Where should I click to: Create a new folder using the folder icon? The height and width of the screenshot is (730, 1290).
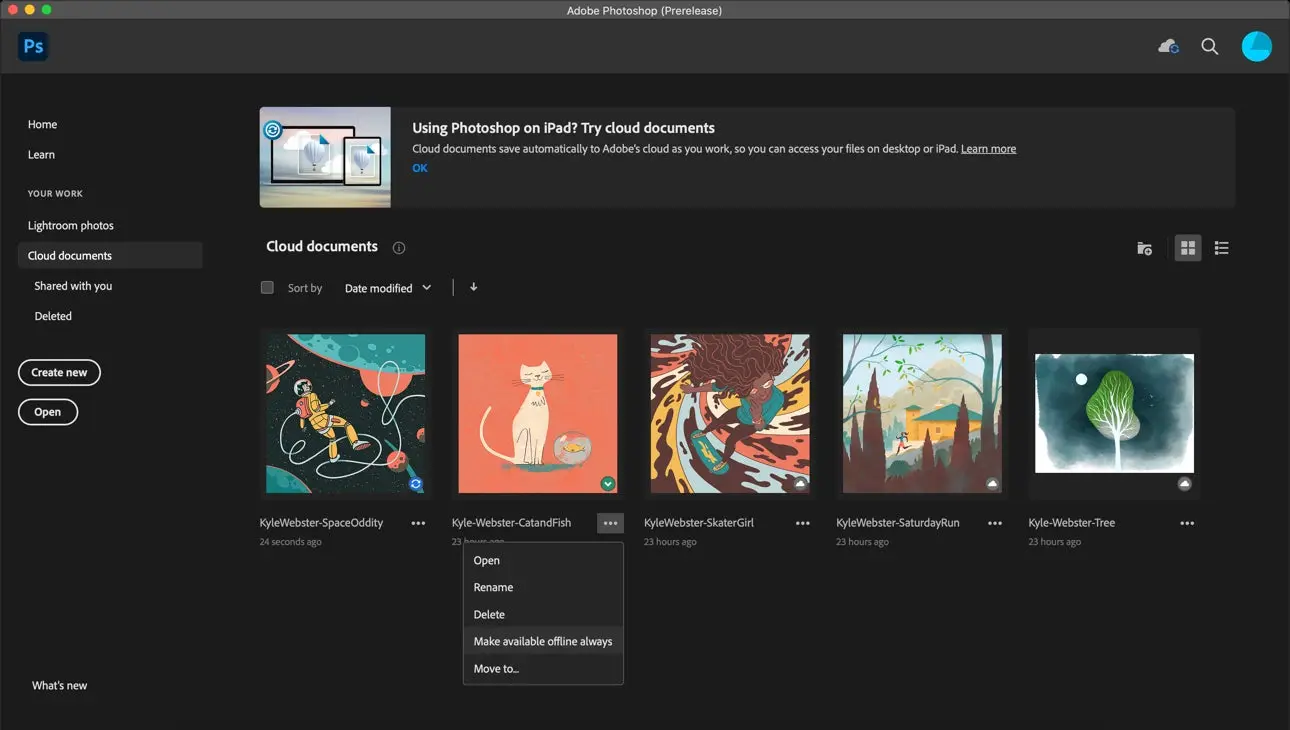[1144, 247]
